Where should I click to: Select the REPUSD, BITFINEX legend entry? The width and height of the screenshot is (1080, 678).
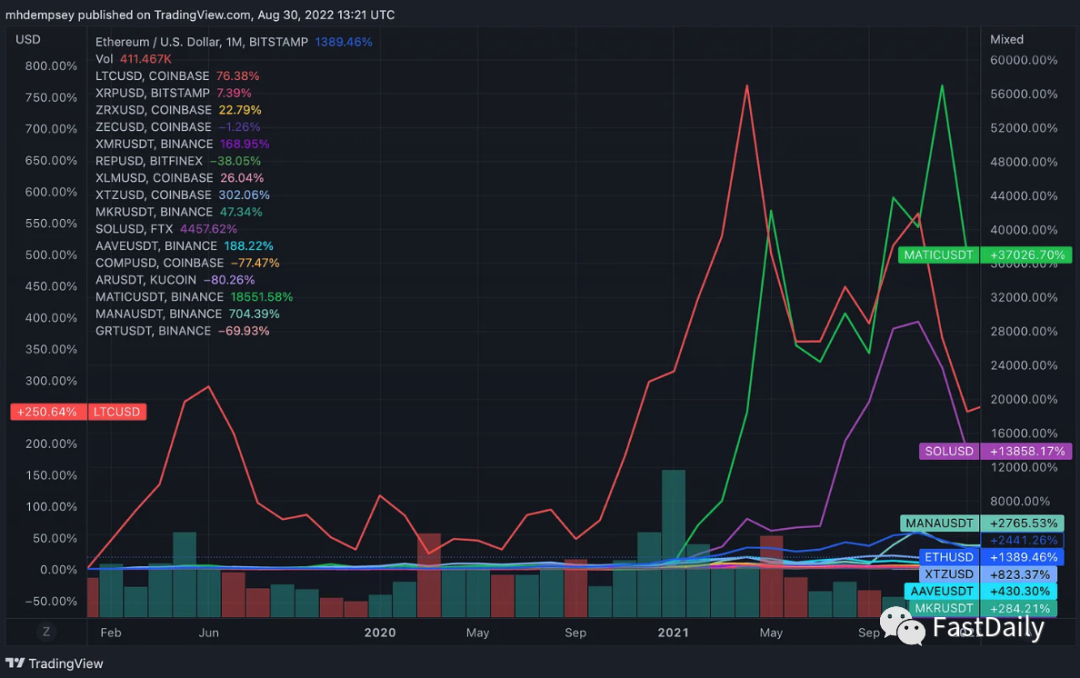pyautogui.click(x=178, y=161)
